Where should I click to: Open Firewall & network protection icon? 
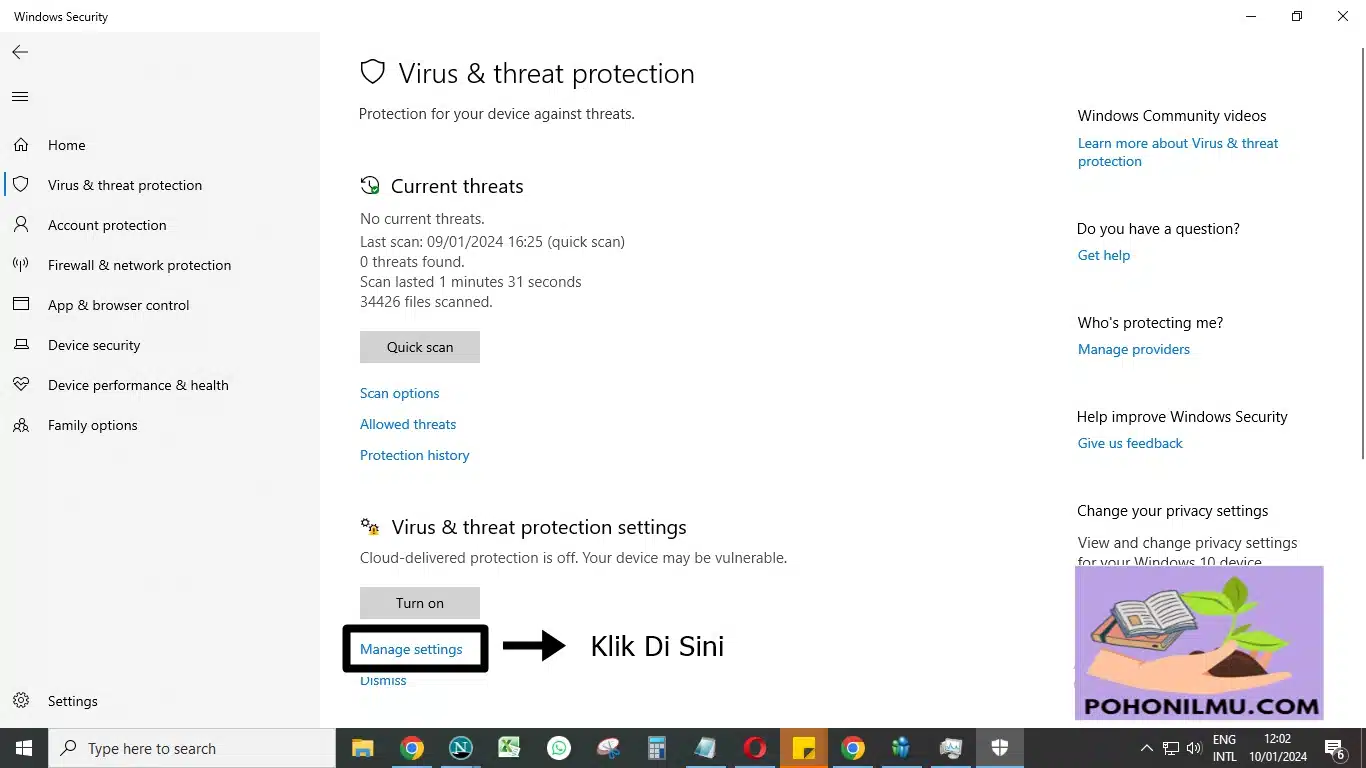(21, 265)
